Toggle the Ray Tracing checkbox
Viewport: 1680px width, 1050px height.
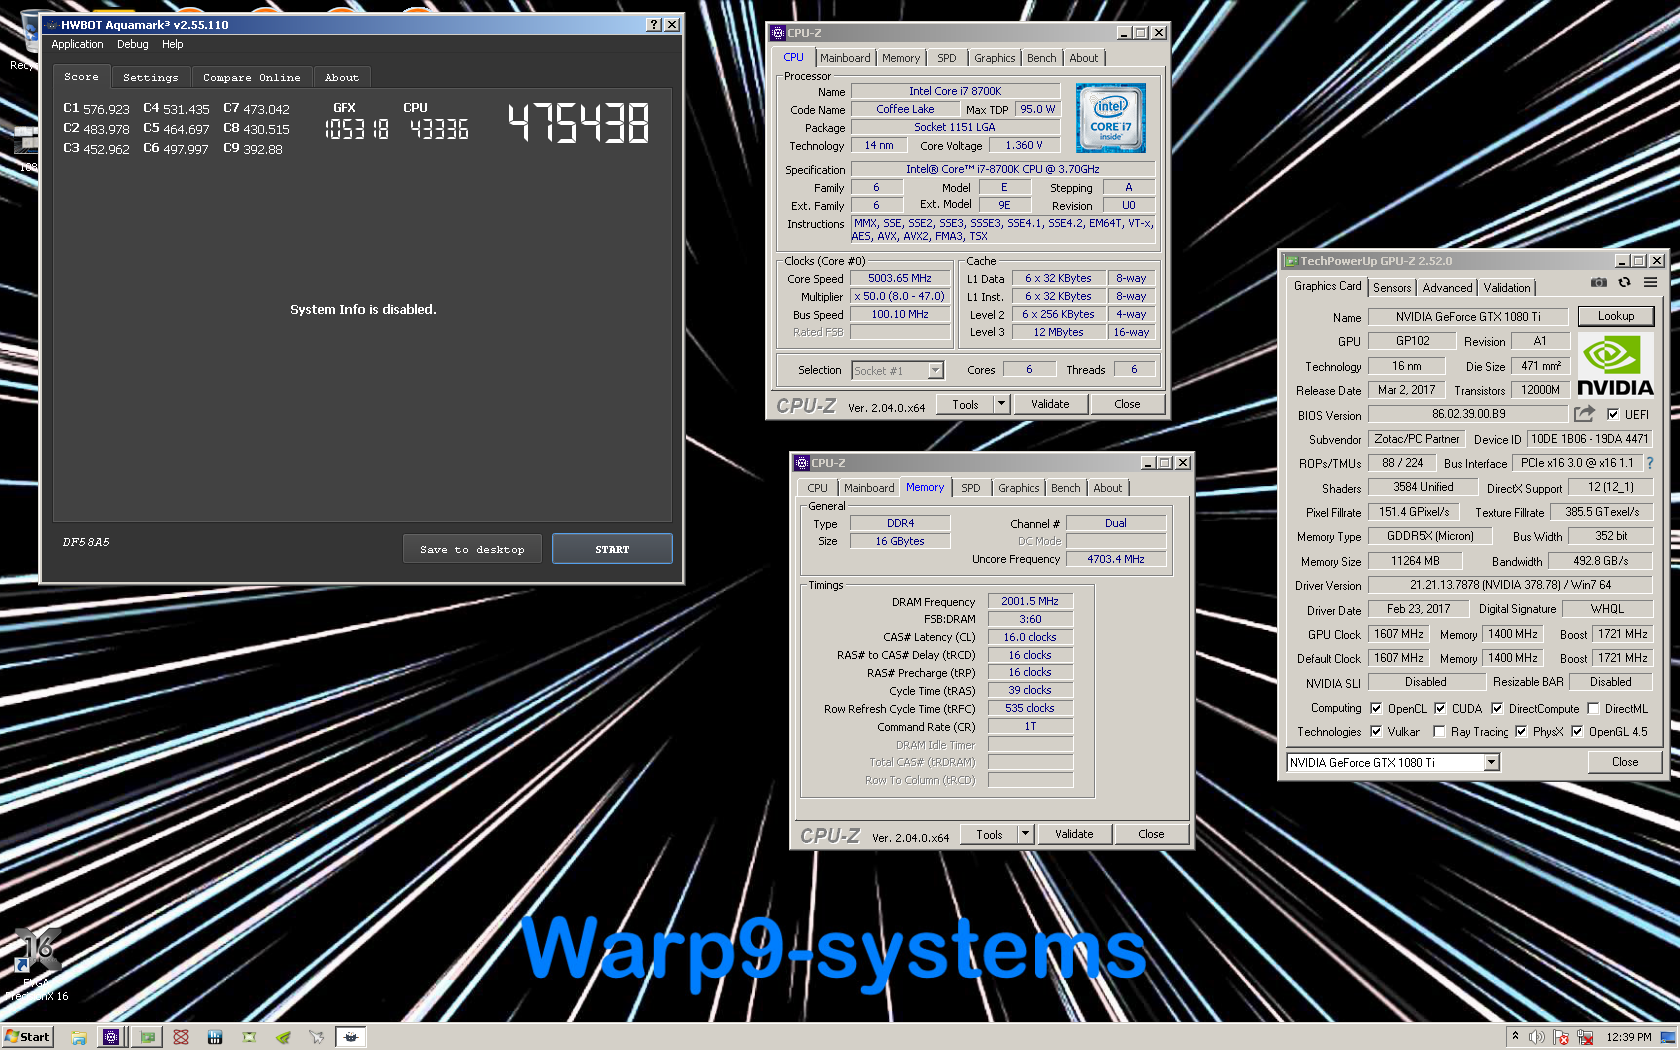[1439, 731]
